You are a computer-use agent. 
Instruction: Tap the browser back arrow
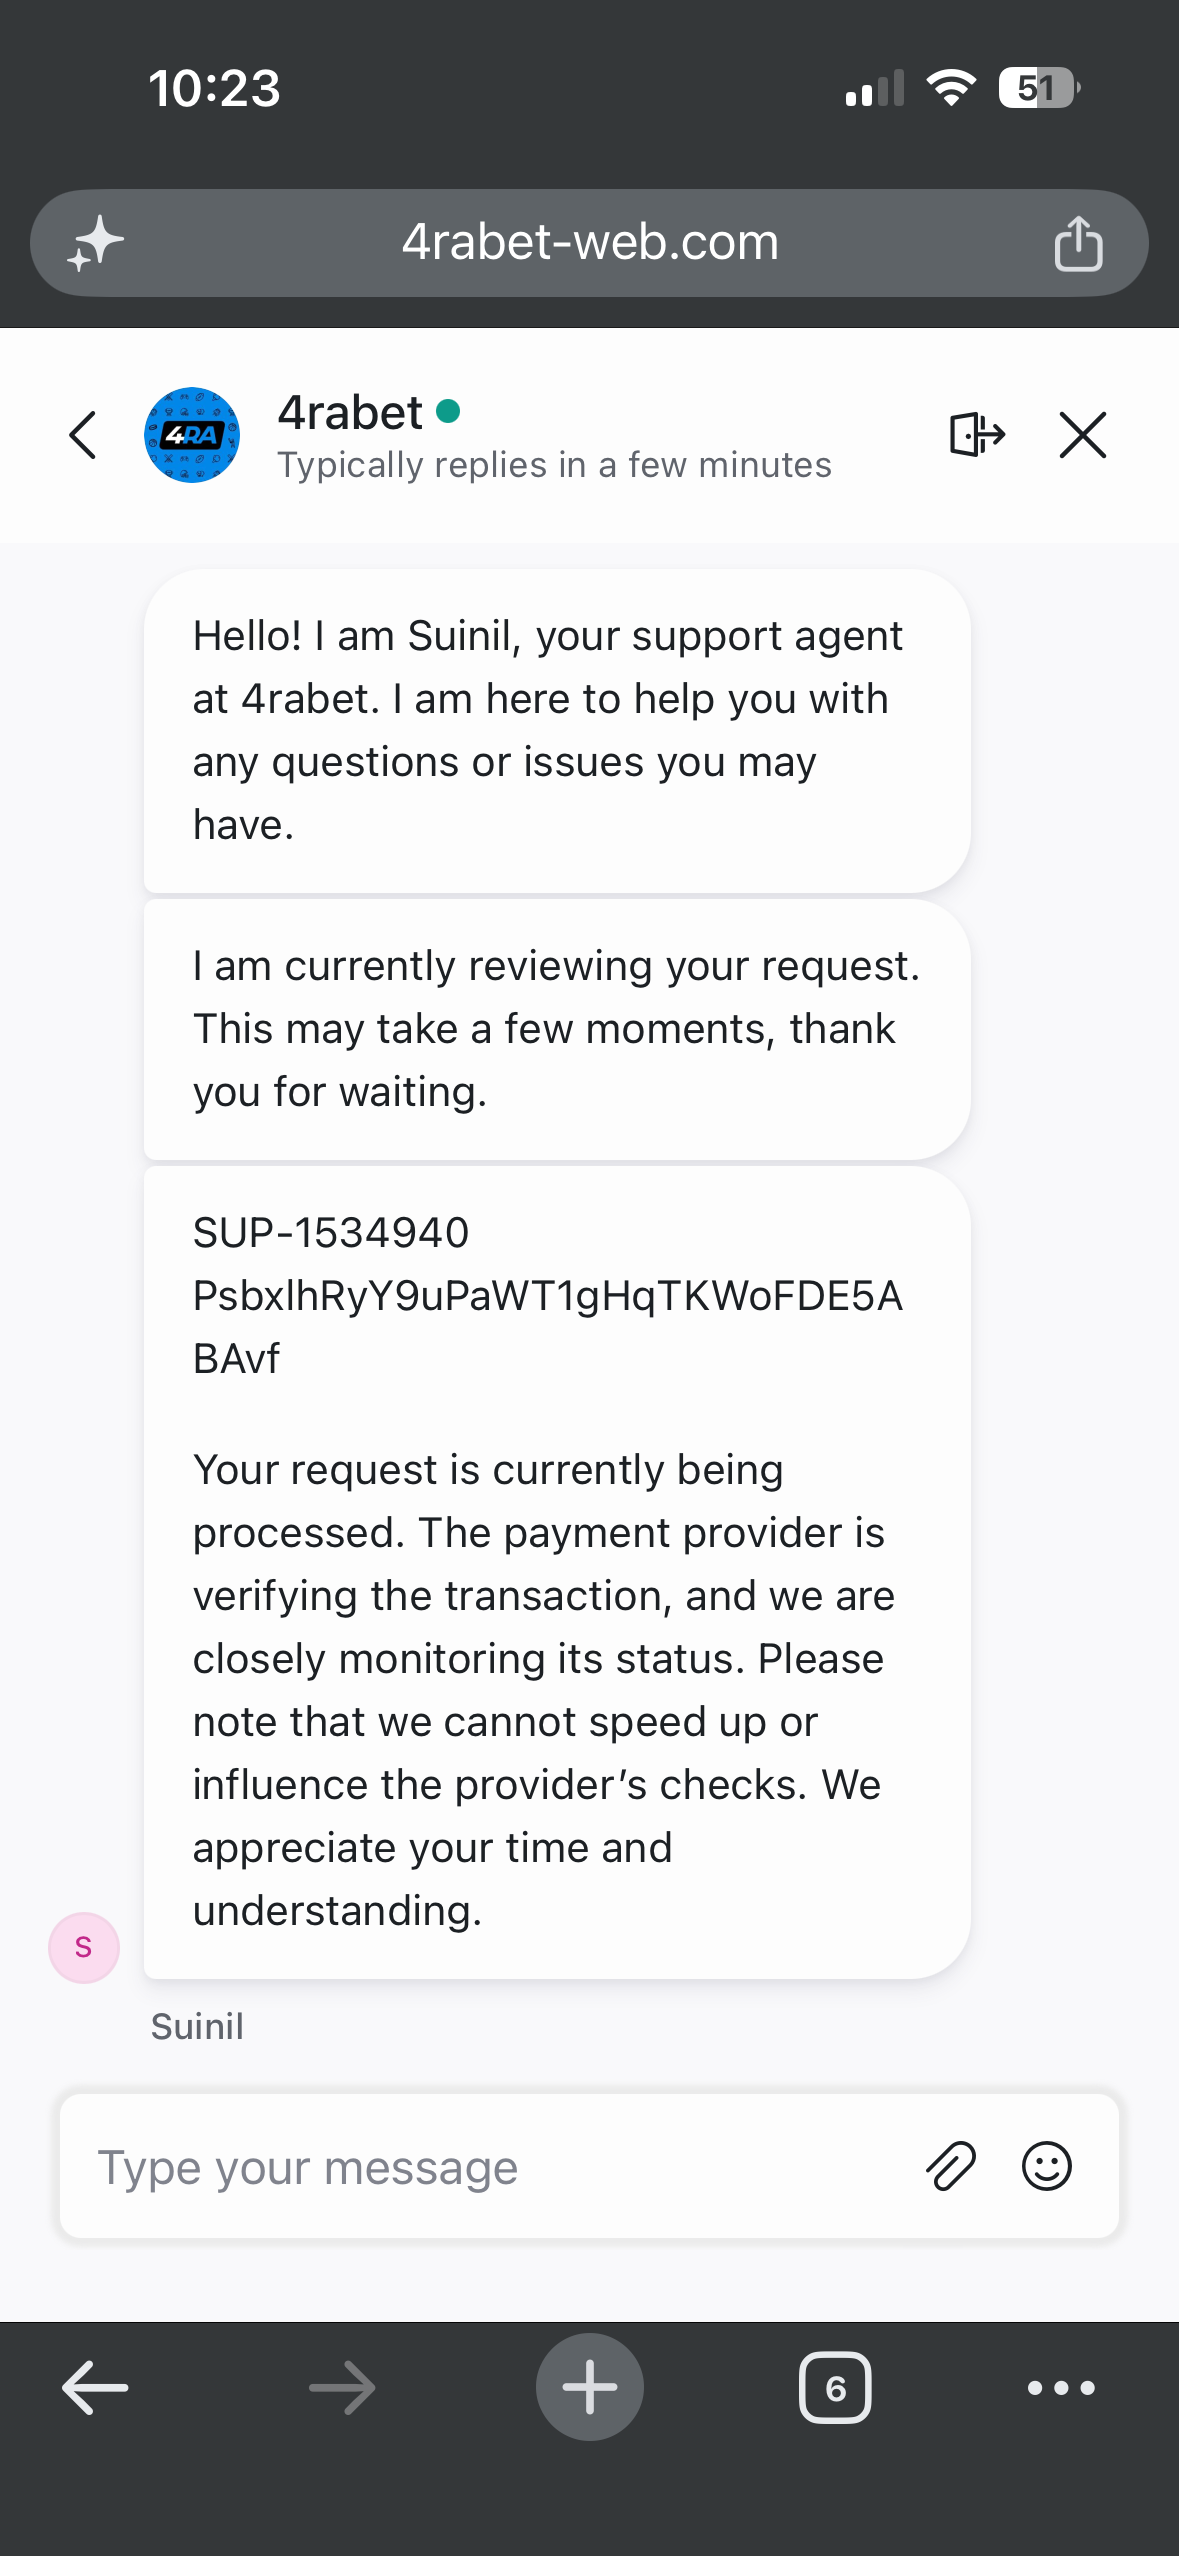tap(95, 2388)
